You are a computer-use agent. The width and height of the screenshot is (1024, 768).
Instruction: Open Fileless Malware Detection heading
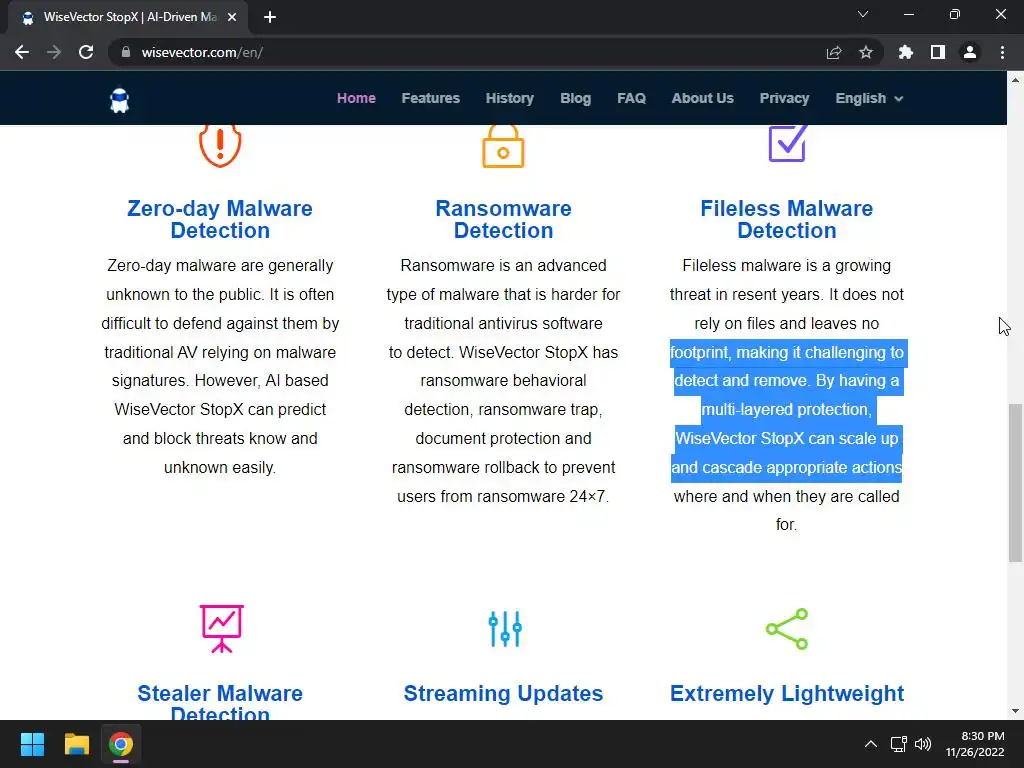[x=787, y=219]
